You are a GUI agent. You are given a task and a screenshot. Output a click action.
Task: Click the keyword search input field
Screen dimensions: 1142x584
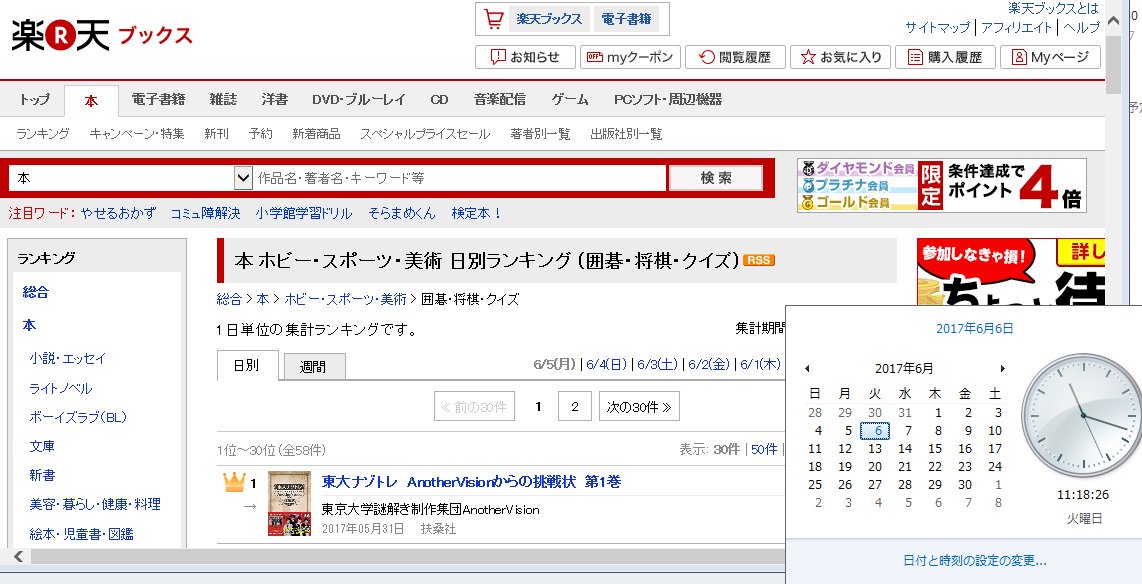pos(460,178)
